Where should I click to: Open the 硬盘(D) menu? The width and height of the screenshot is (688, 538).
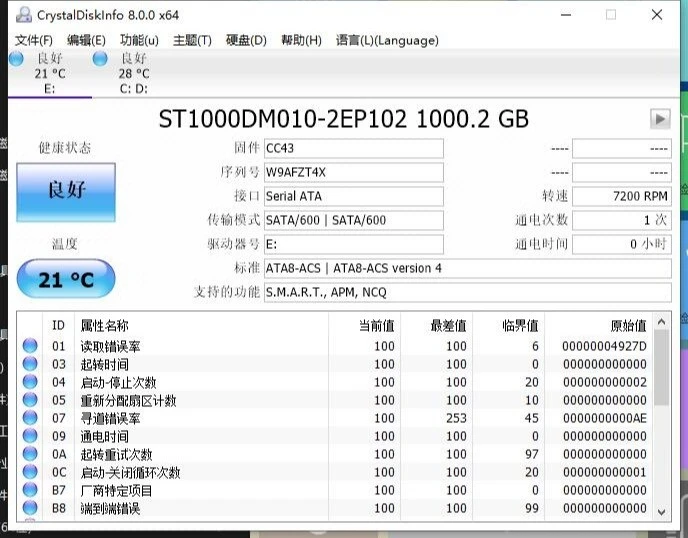[246, 40]
